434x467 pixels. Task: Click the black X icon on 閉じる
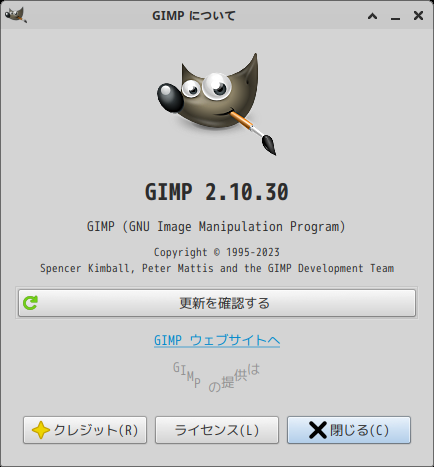(x=317, y=430)
